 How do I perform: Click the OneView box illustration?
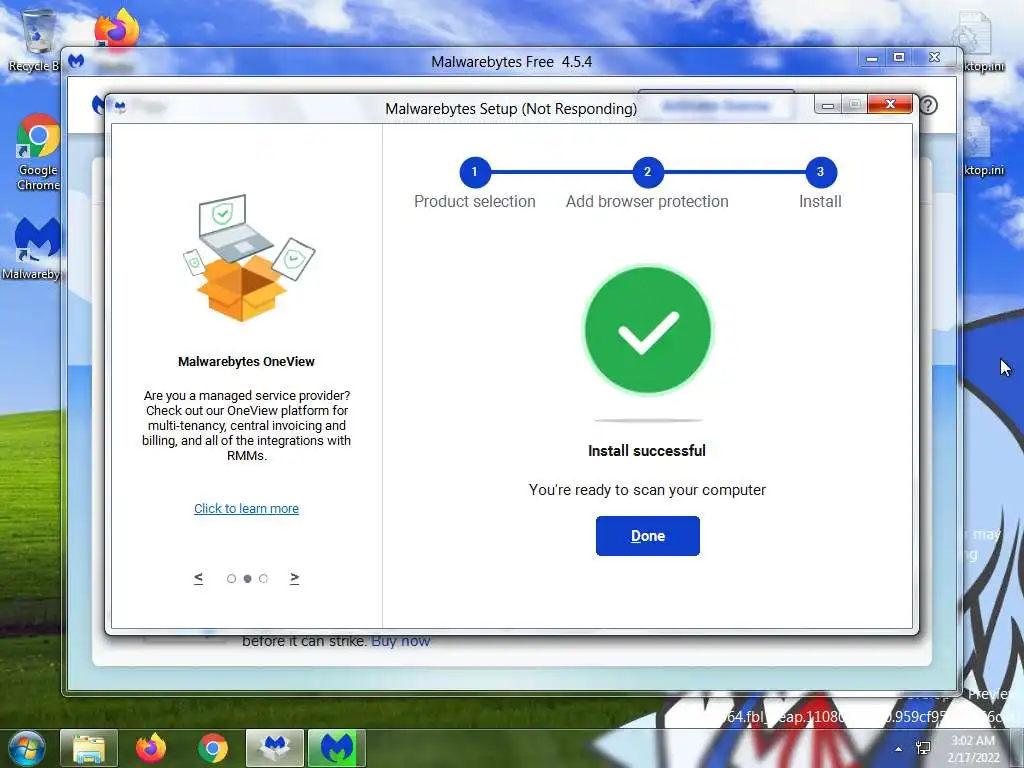coord(248,257)
